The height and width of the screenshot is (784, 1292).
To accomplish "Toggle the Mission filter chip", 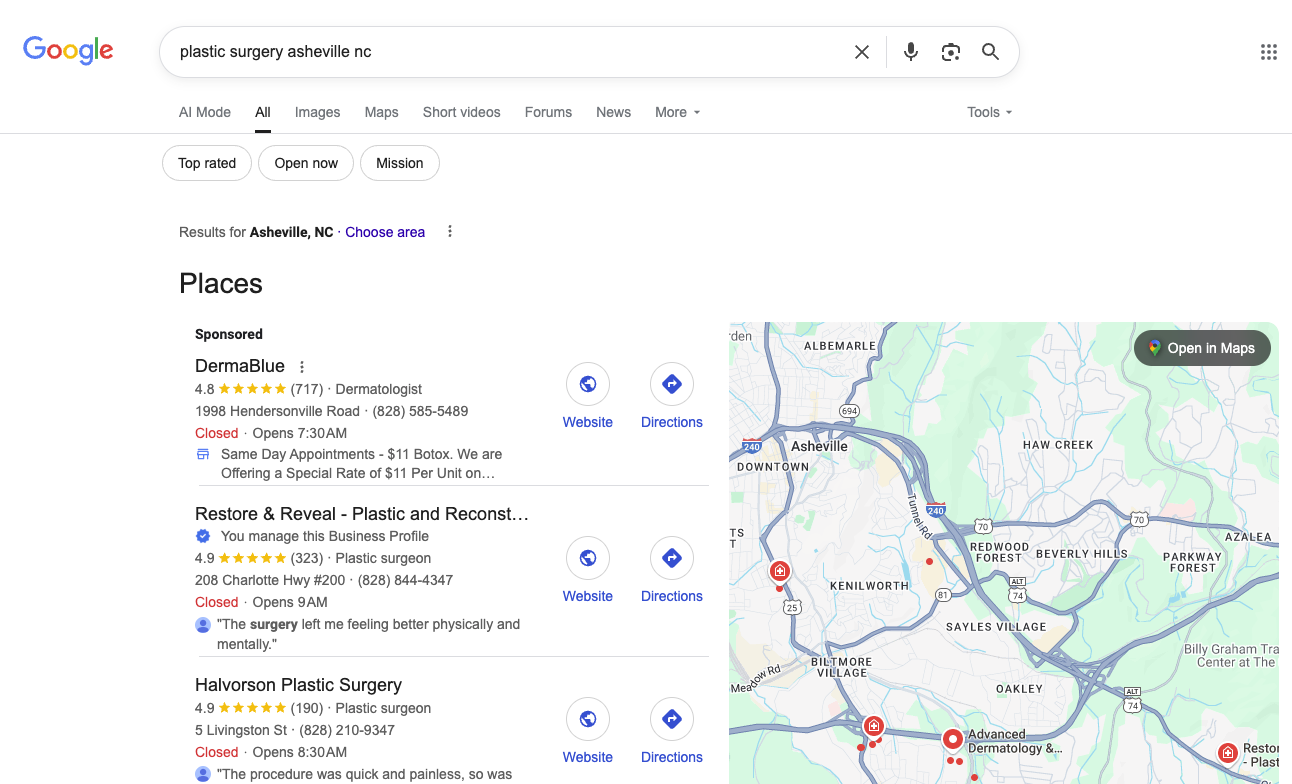I will click(400, 163).
